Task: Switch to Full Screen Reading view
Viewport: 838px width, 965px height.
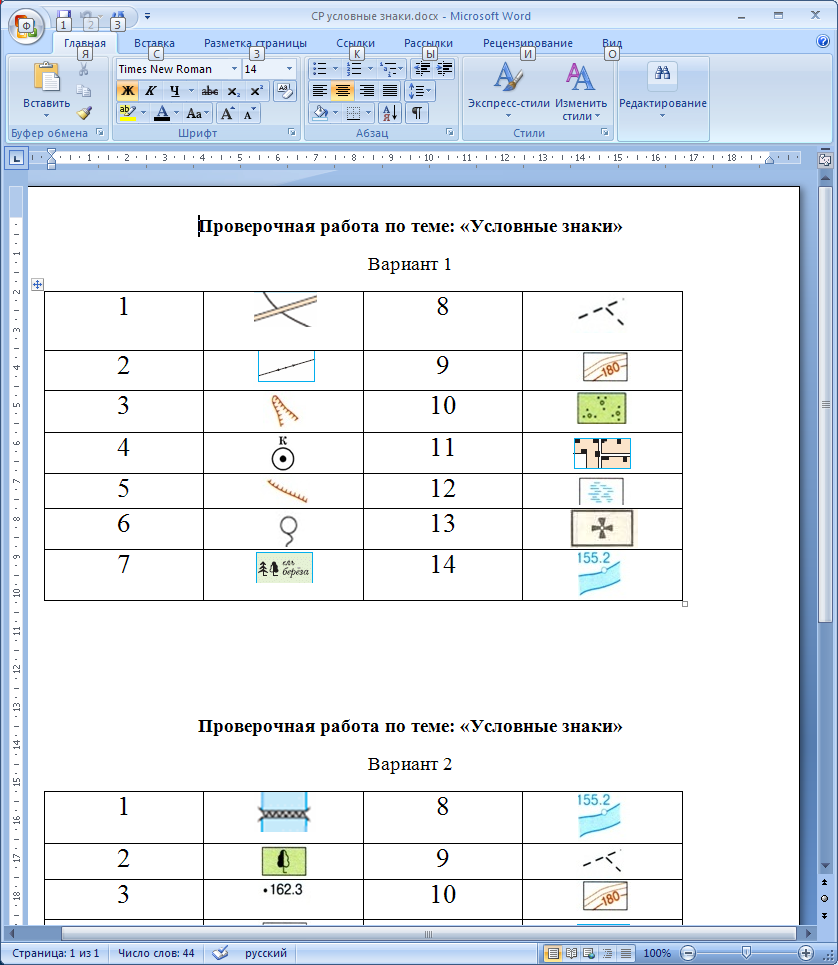Action: [x=571, y=953]
